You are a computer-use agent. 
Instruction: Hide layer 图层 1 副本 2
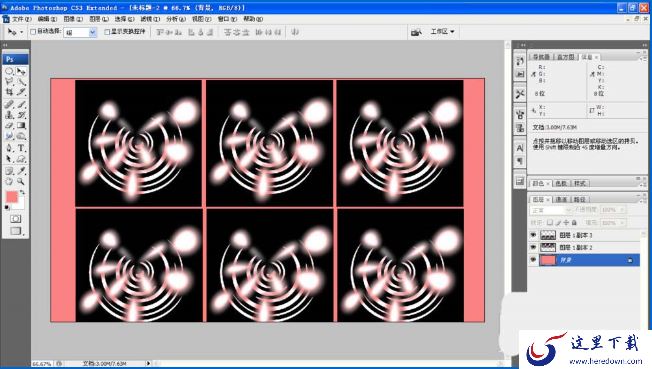(x=533, y=247)
